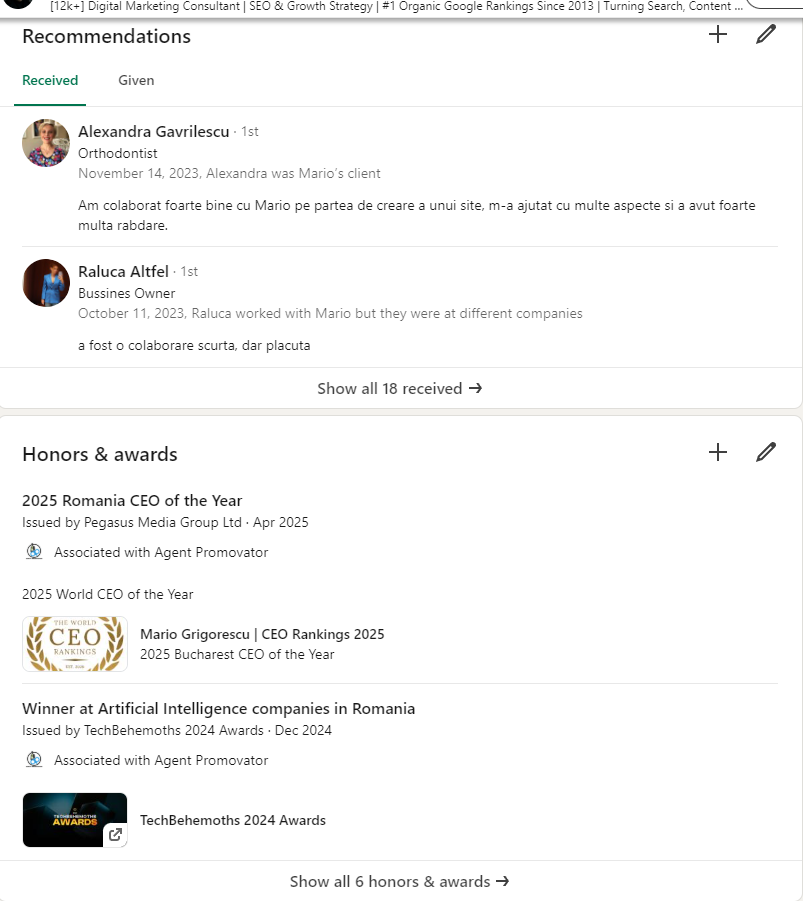Open Mario Grigorescu CEO Rankings 2025 link

click(262, 633)
